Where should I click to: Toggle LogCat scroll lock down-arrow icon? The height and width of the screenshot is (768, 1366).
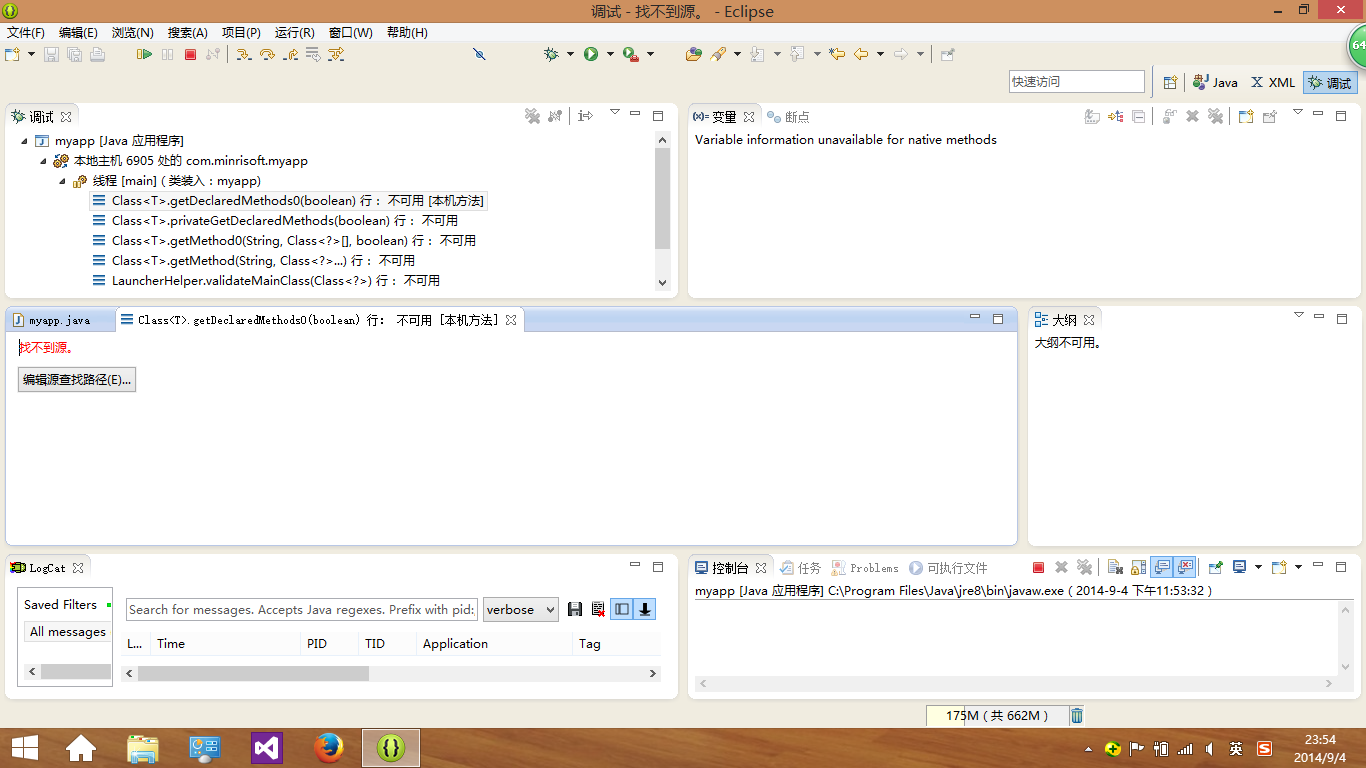[x=645, y=609]
